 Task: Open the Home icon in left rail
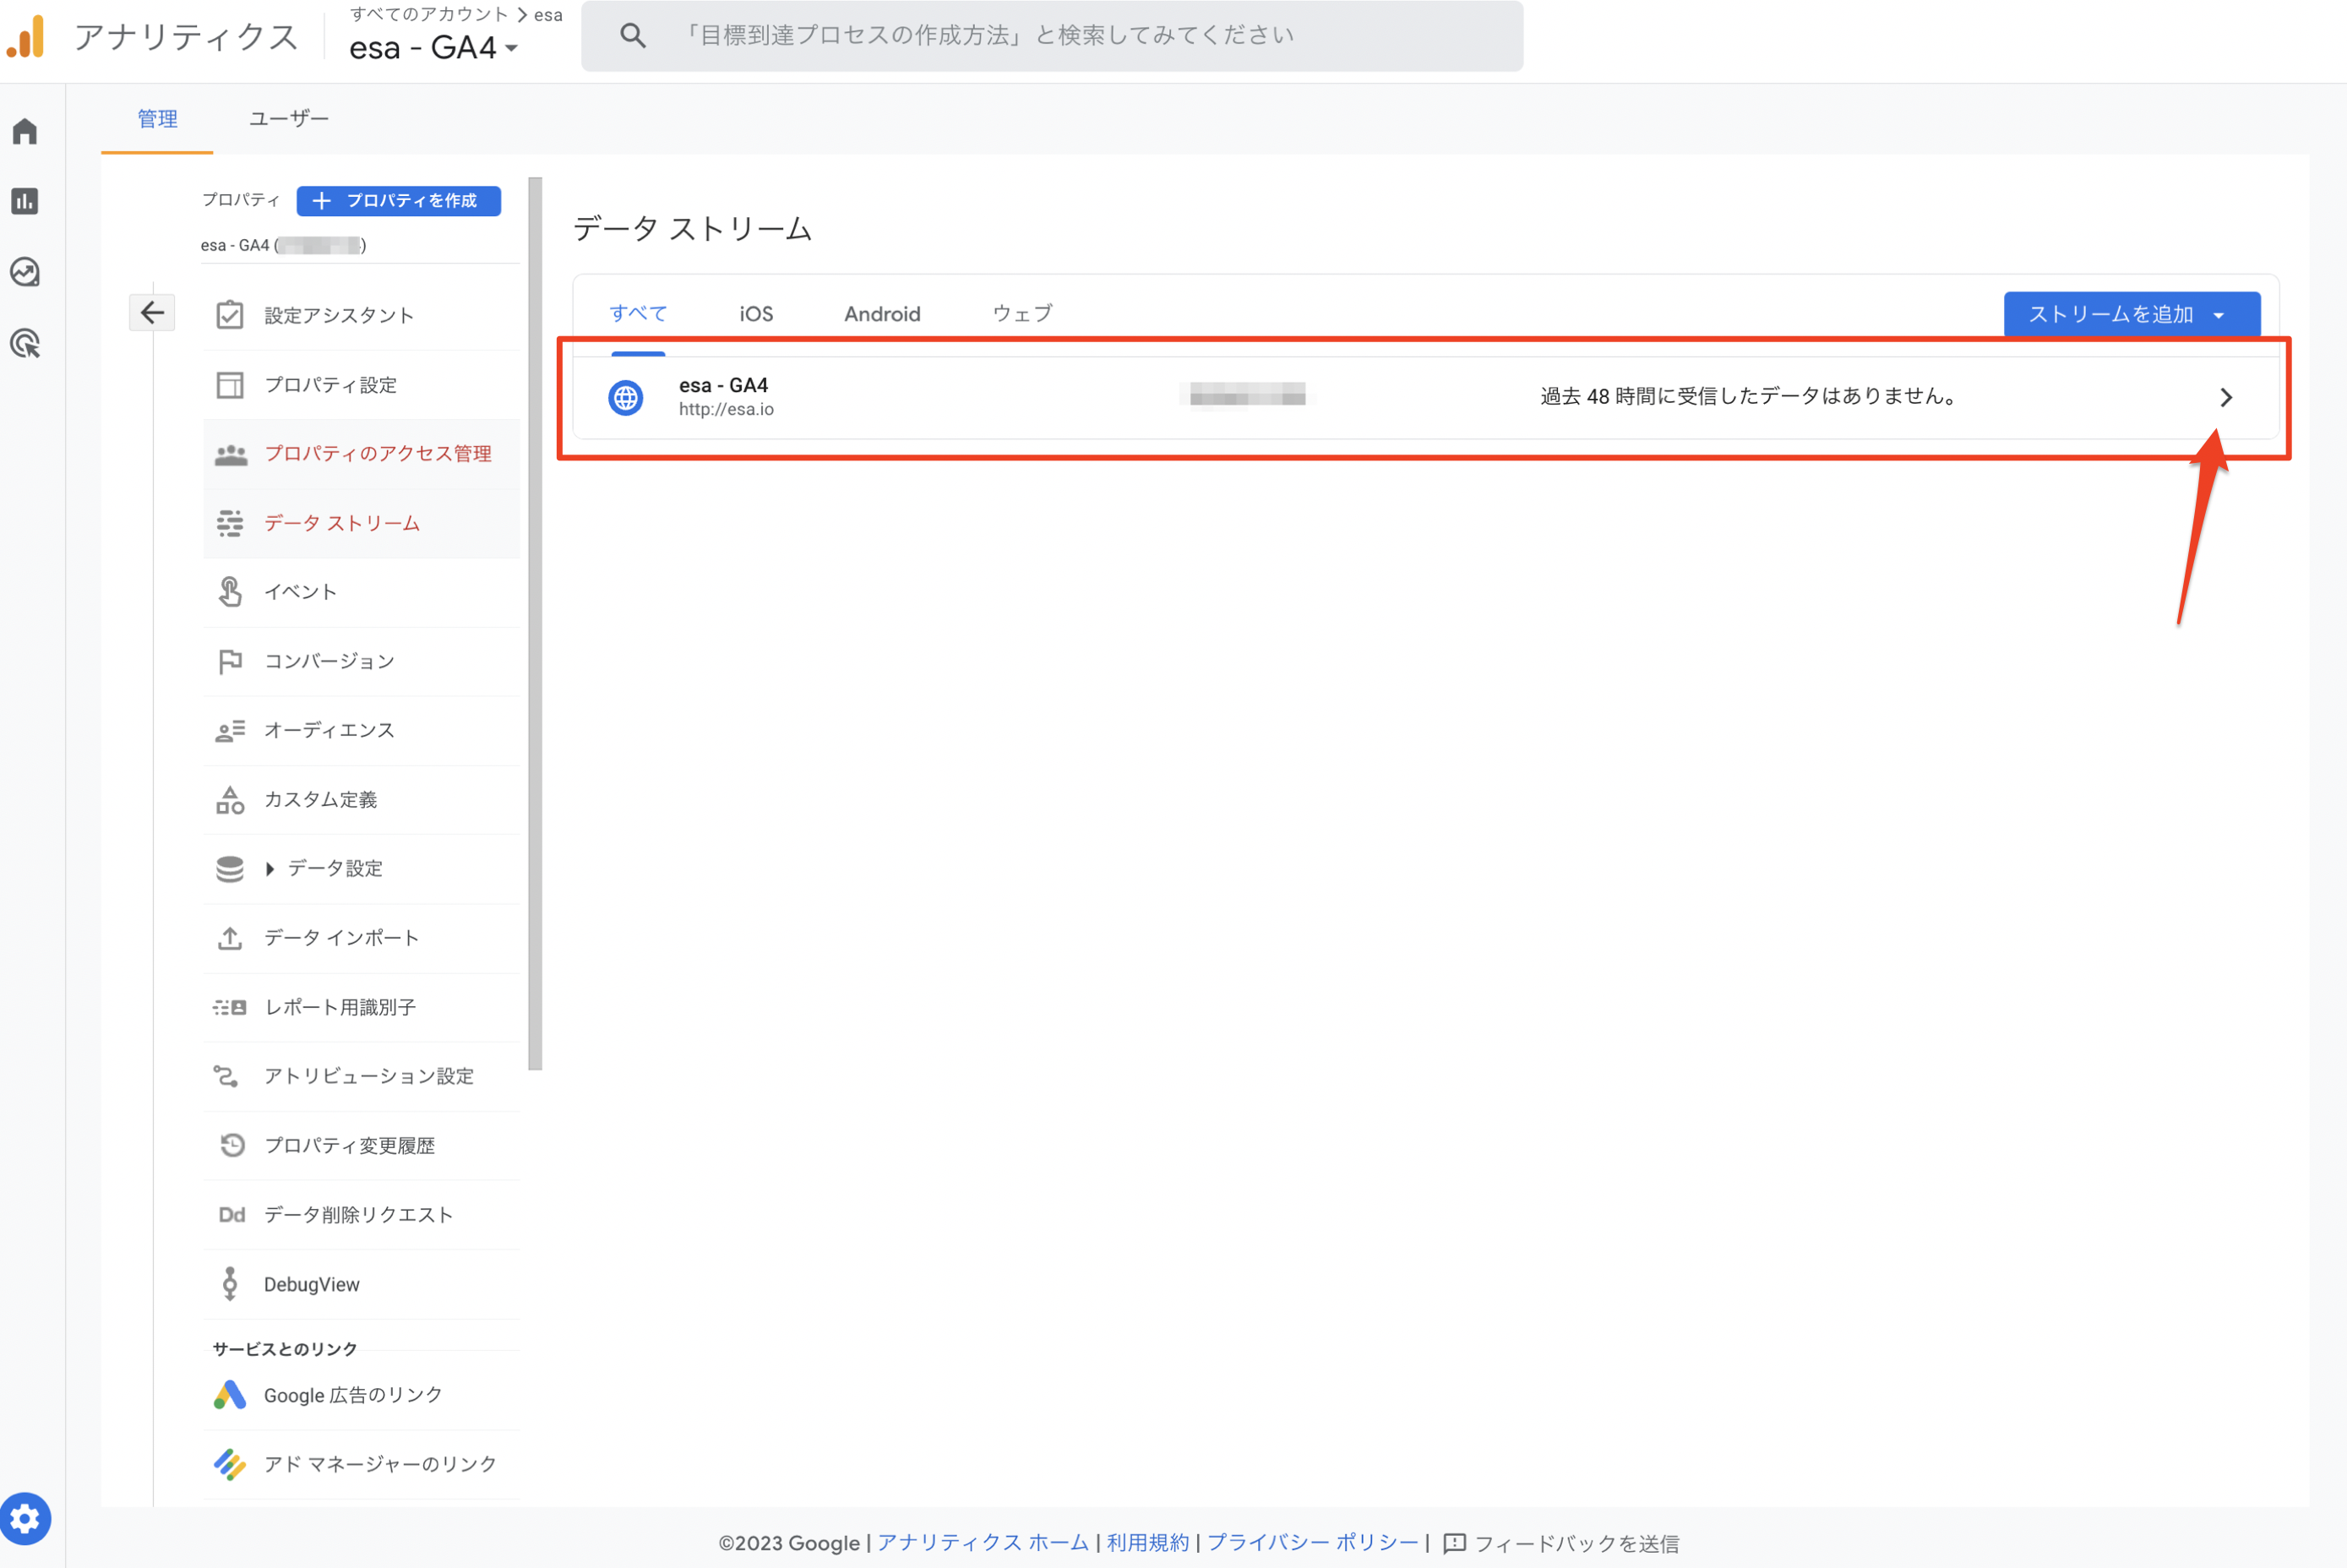pyautogui.click(x=25, y=131)
